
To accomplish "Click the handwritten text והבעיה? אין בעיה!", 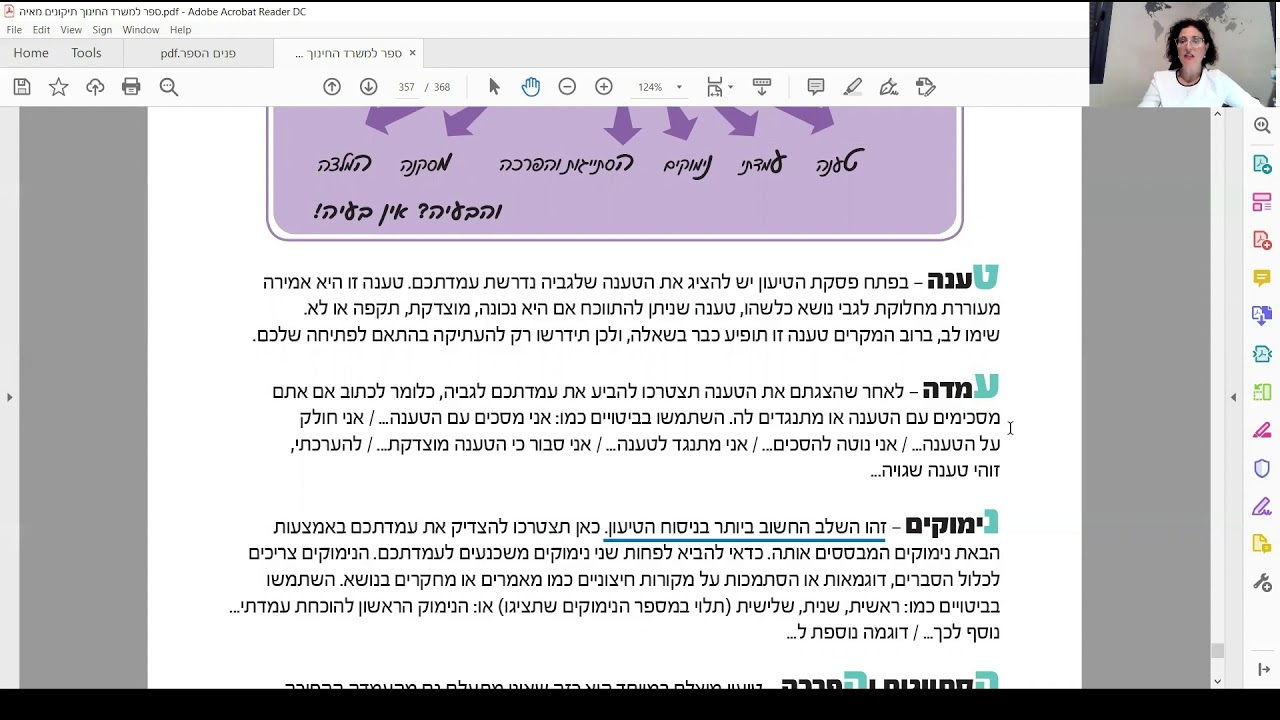I will (408, 212).
